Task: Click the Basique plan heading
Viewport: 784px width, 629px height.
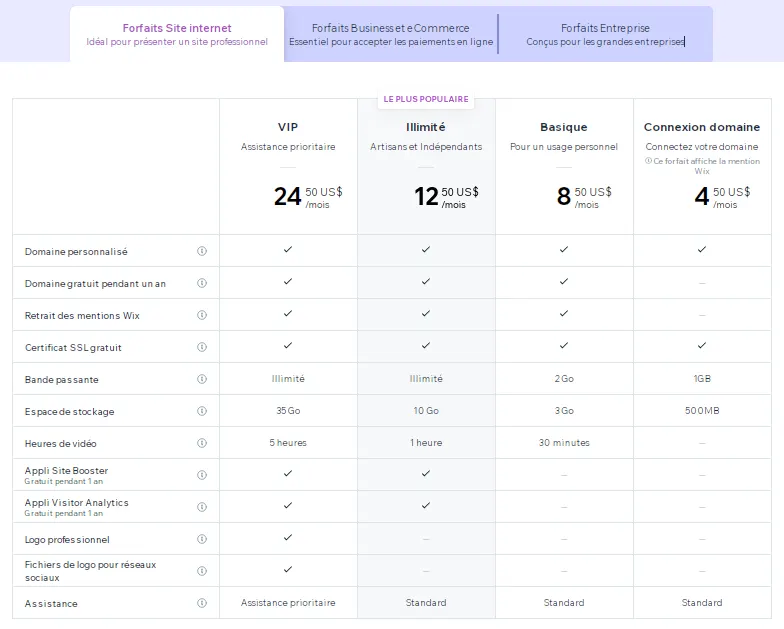Action: (564, 127)
